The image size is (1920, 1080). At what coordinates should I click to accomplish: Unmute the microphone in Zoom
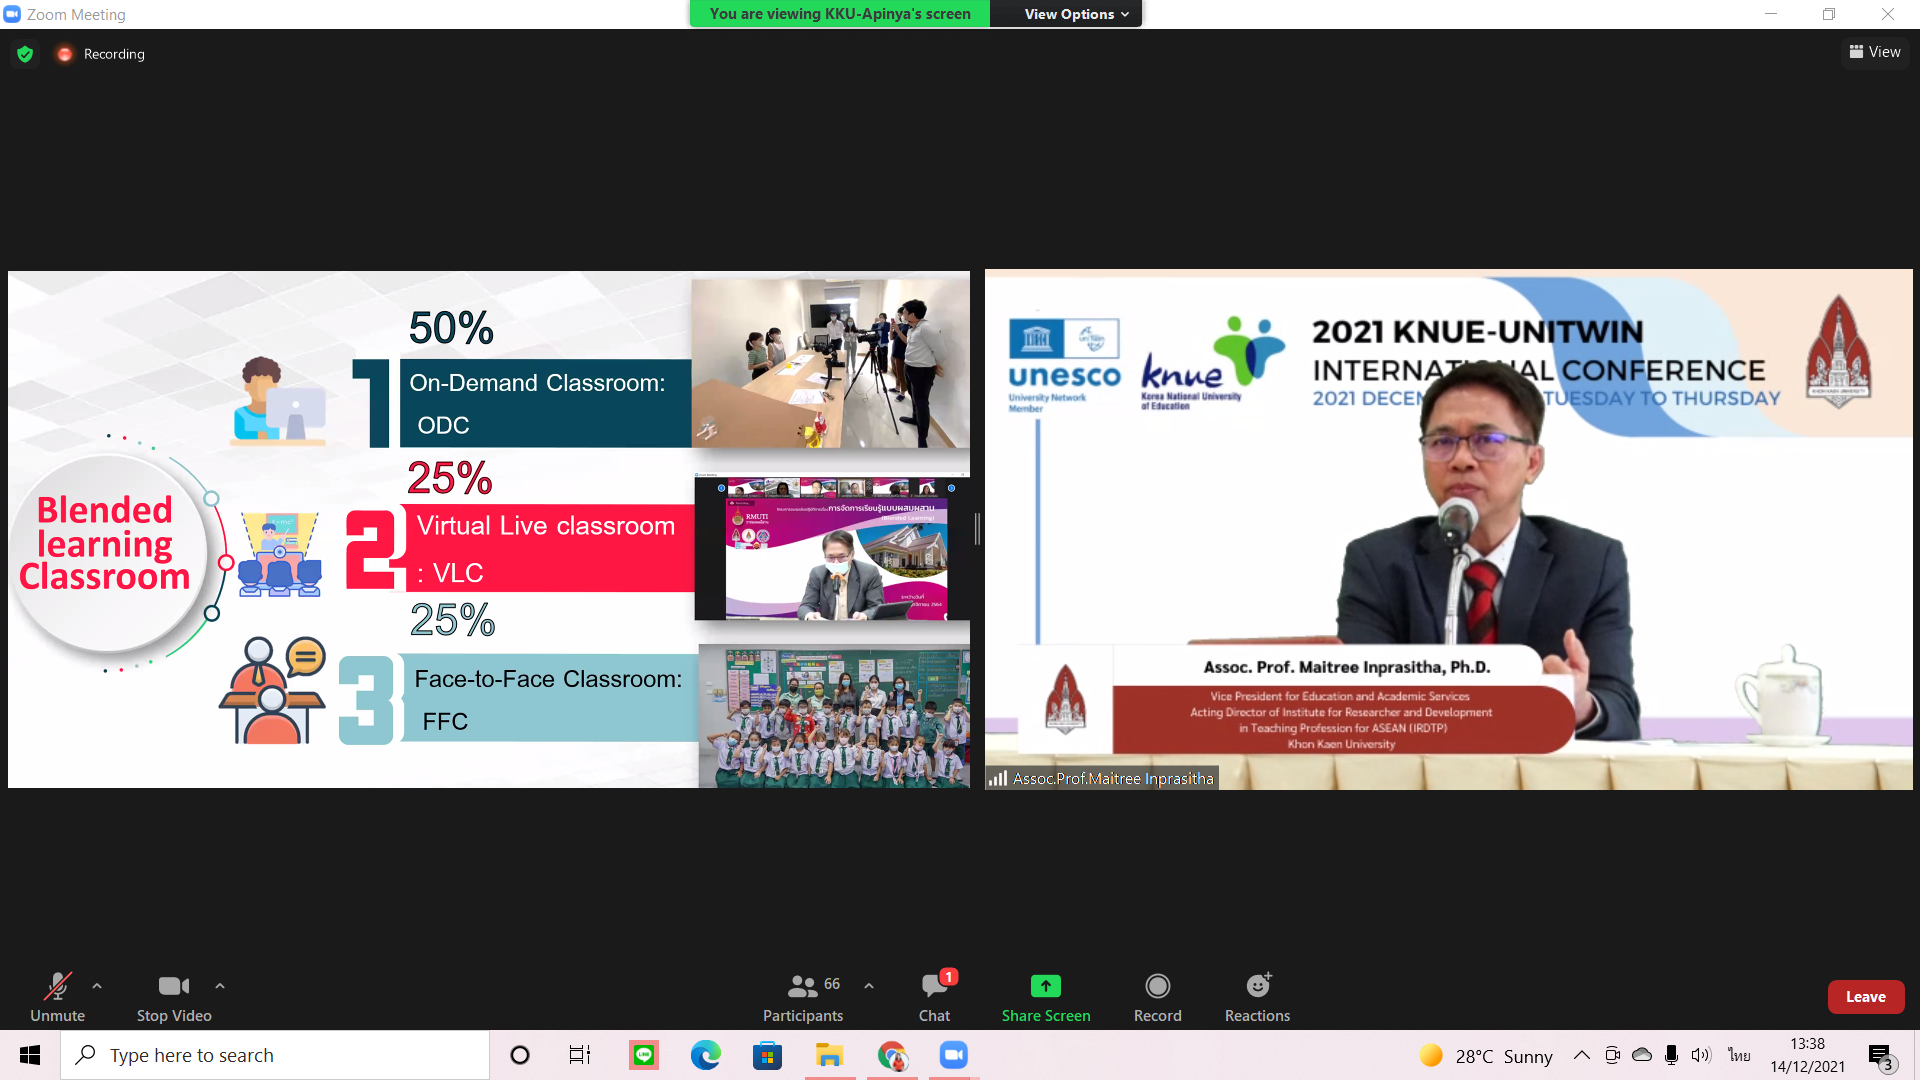pos(57,997)
